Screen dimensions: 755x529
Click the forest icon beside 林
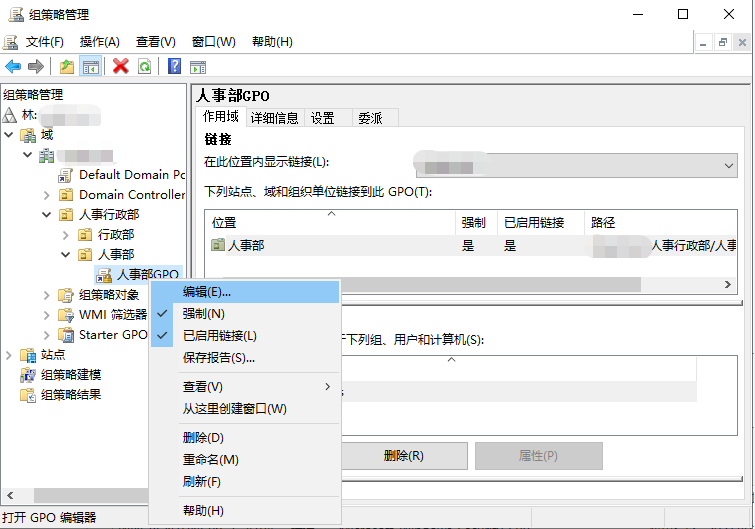click(9, 115)
